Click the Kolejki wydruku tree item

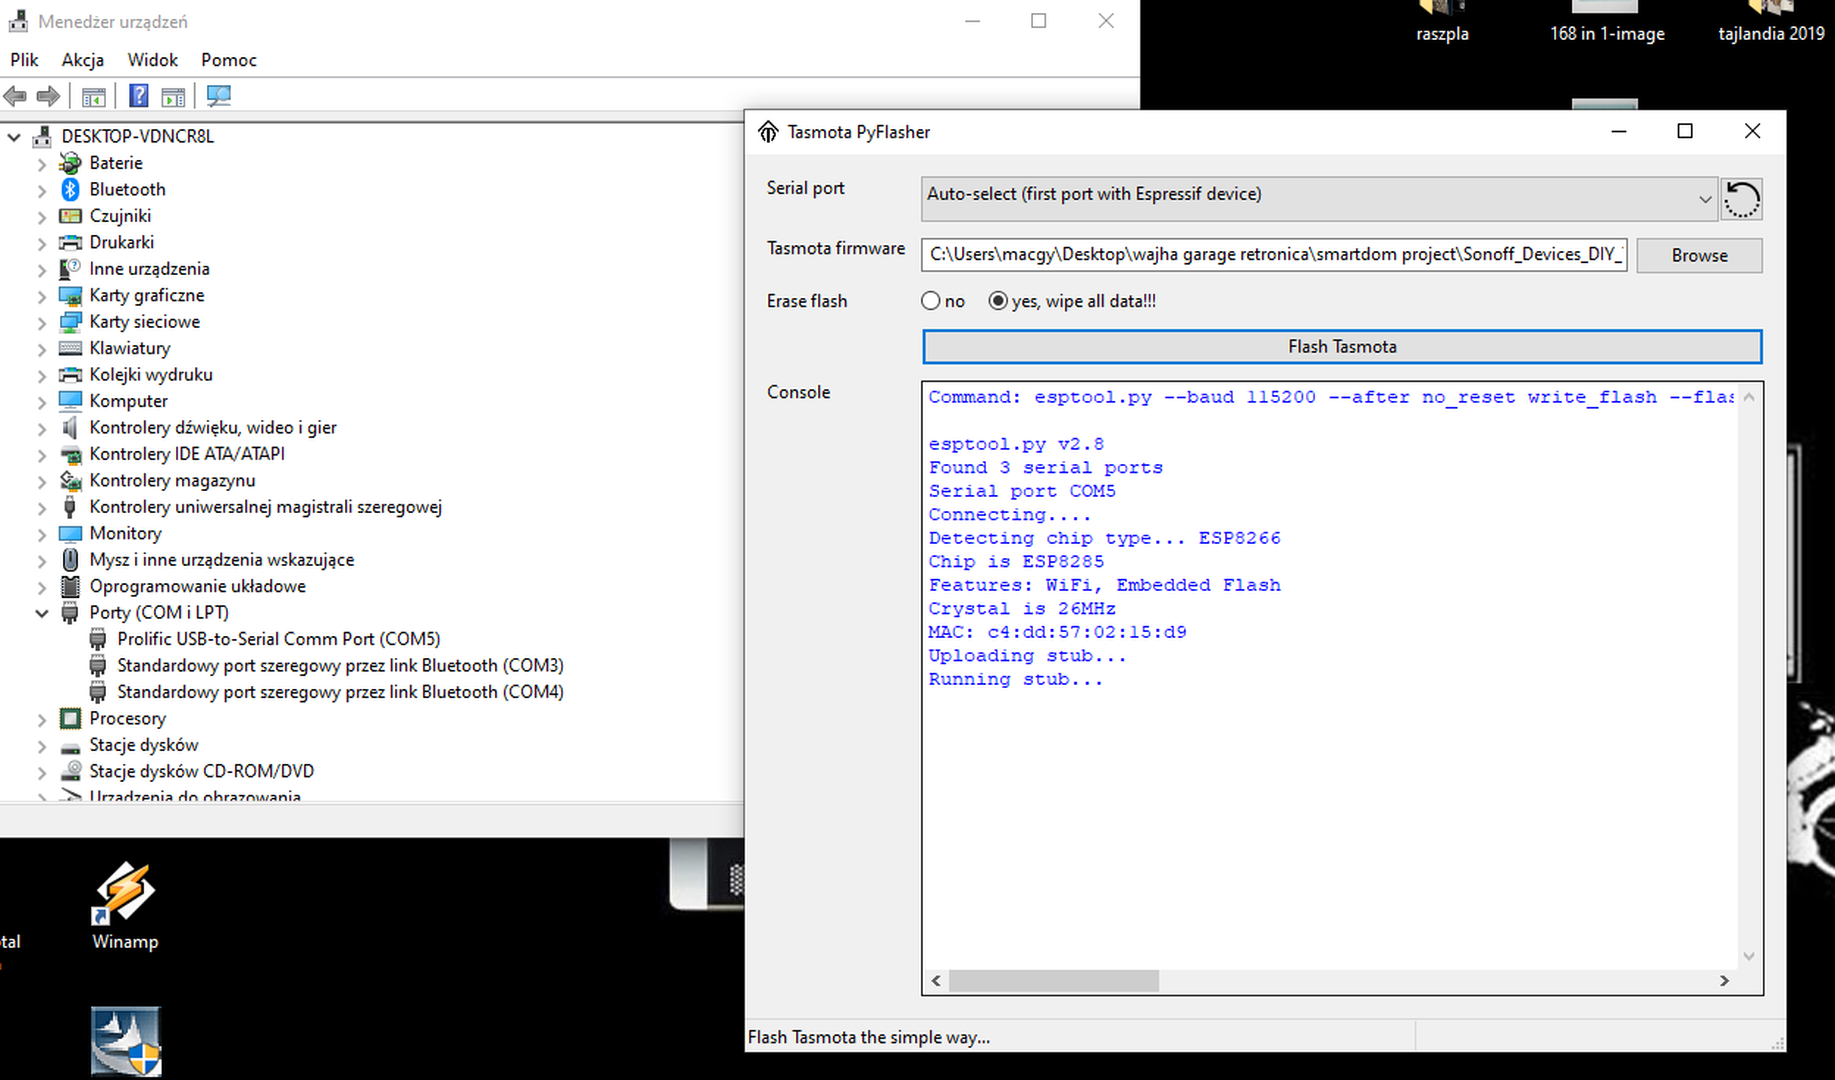[x=151, y=375]
